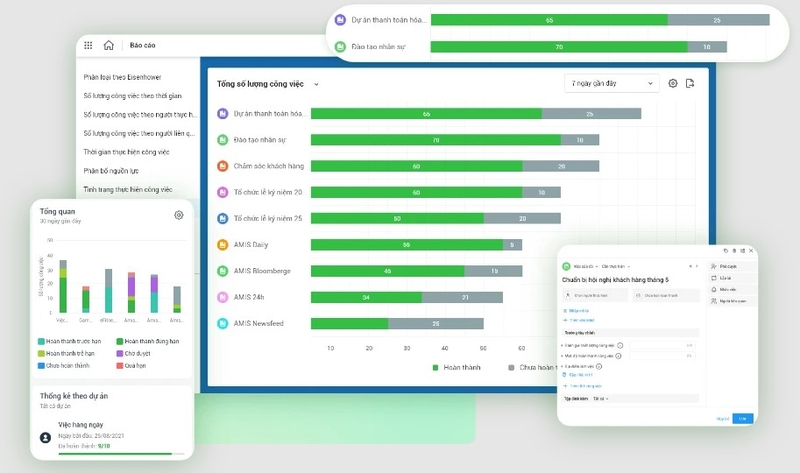Open Số lượng công việc theo thời gian report
The width and height of the screenshot is (800, 473).
[x=133, y=96]
